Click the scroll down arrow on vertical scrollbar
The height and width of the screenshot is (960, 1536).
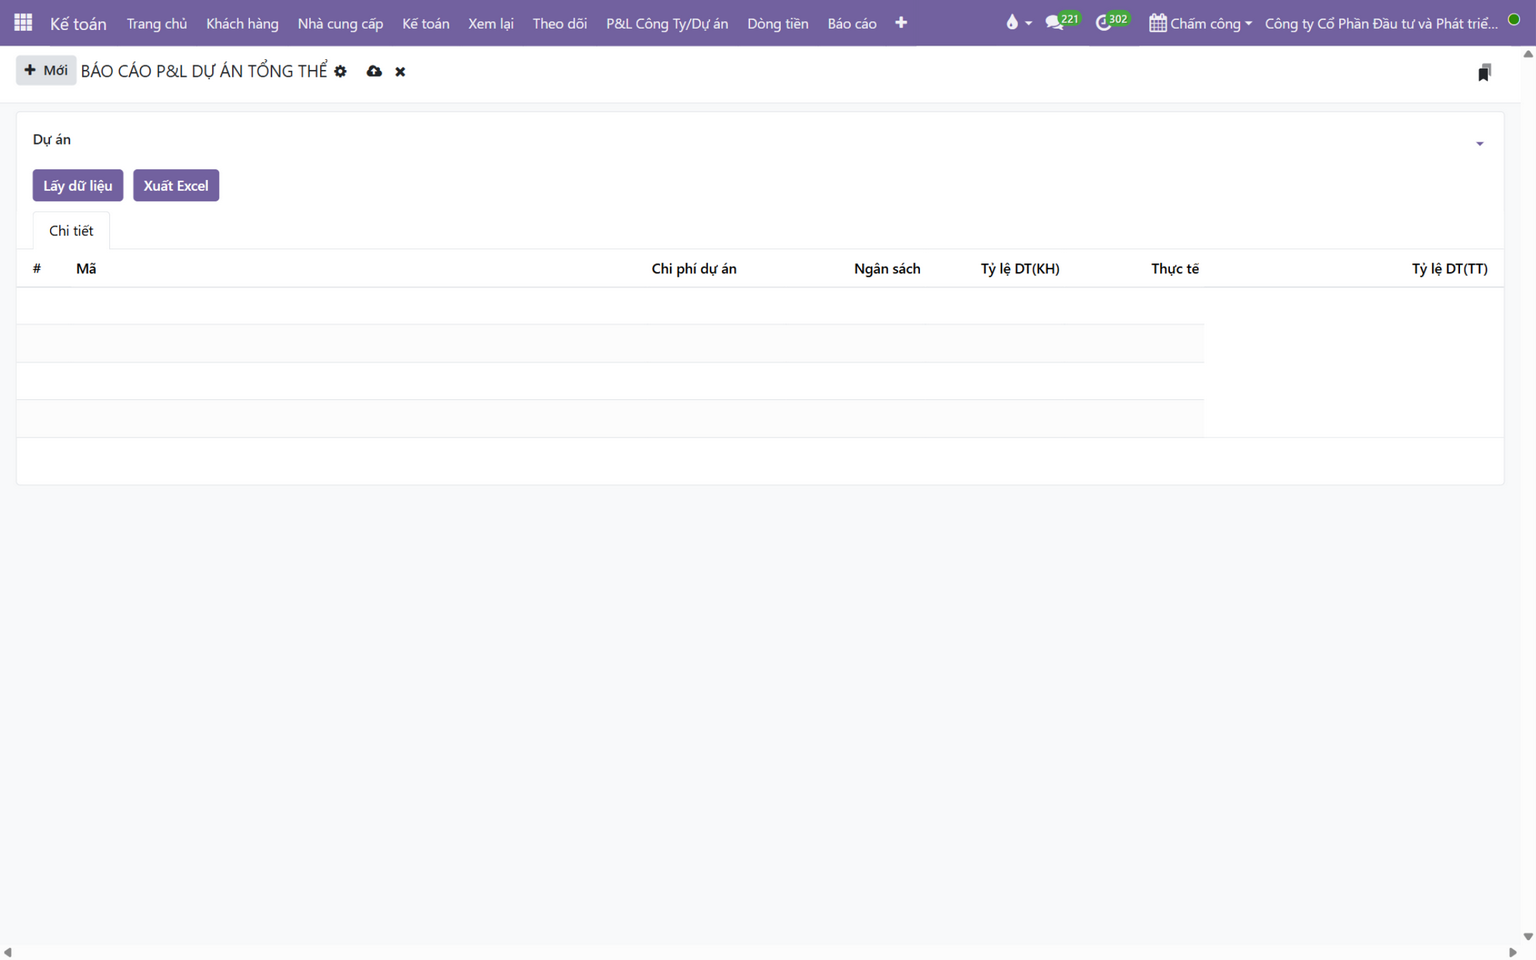coord(1528,937)
